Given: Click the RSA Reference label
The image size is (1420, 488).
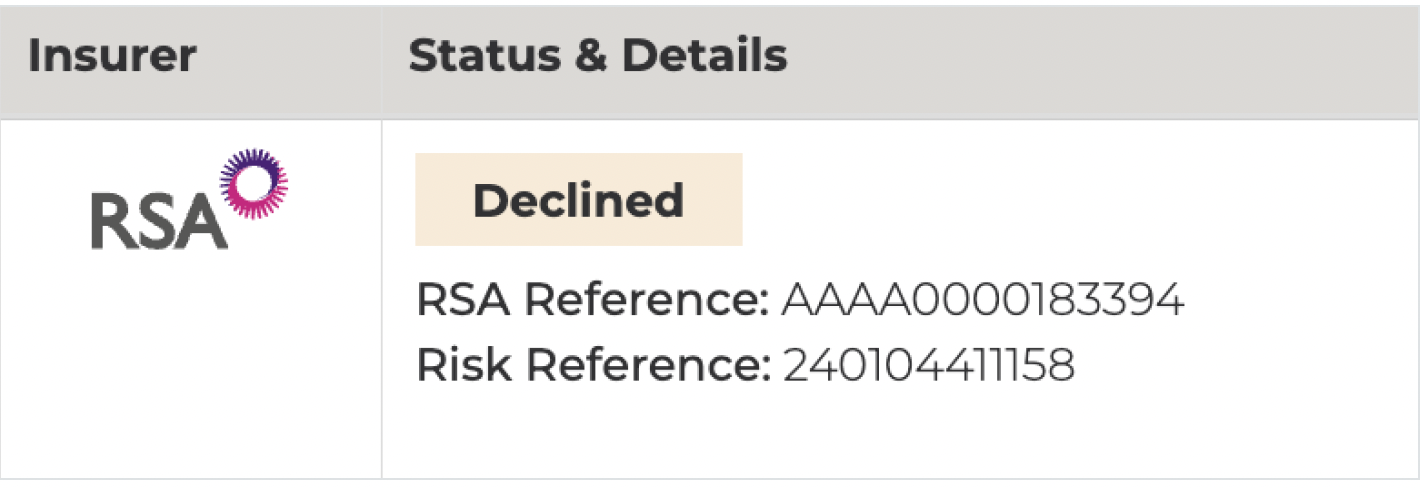Looking at the screenshot, I should pyautogui.click(x=592, y=299).
